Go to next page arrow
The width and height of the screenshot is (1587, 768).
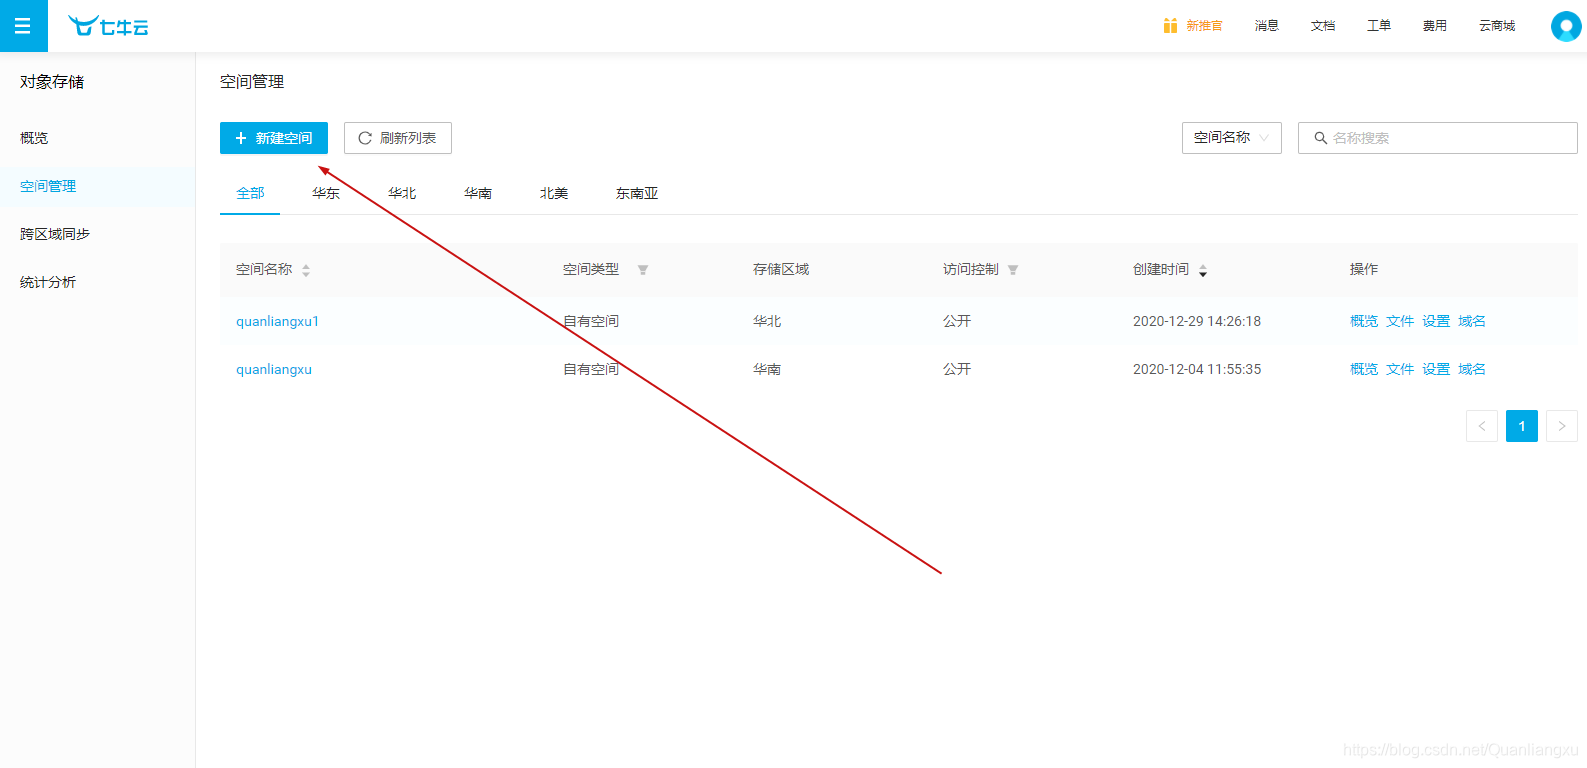pos(1562,426)
